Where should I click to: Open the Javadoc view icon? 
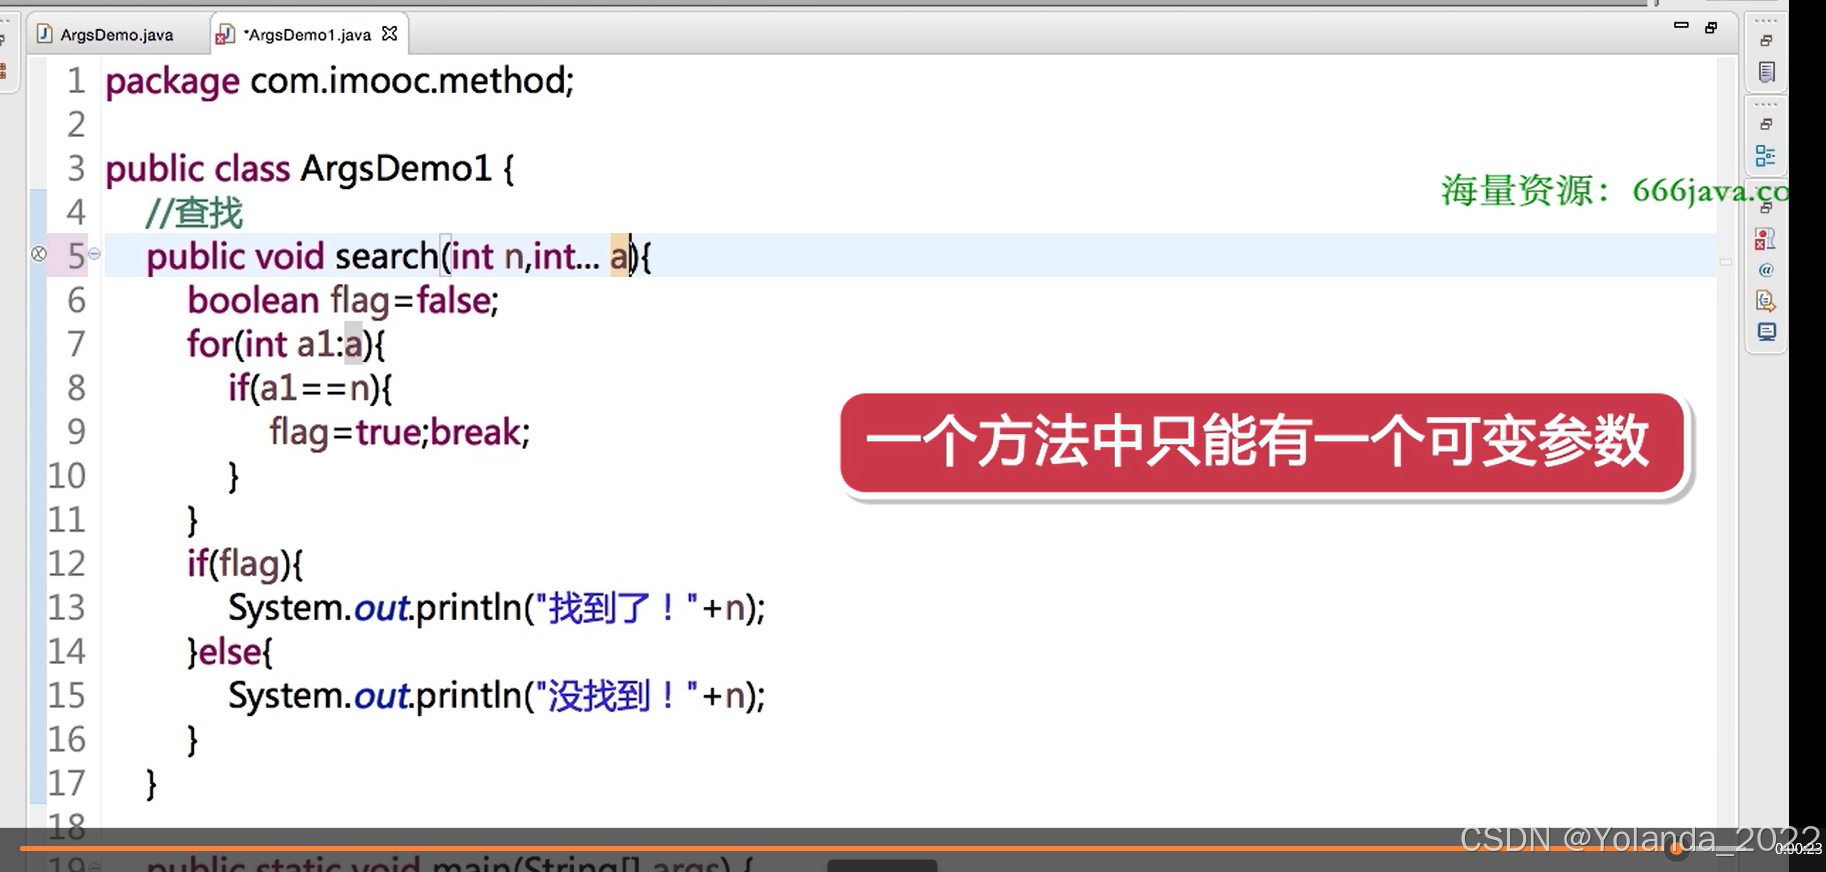click(x=1766, y=270)
